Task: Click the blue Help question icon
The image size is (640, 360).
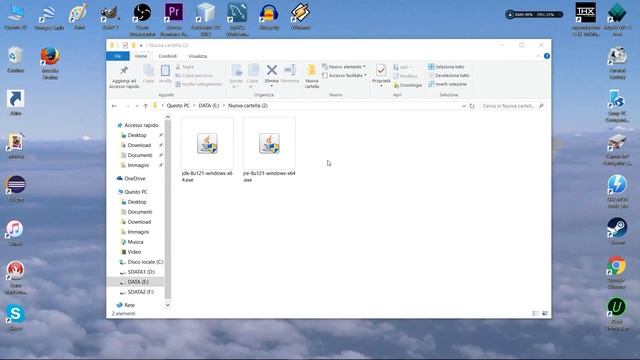Action: pos(547,56)
